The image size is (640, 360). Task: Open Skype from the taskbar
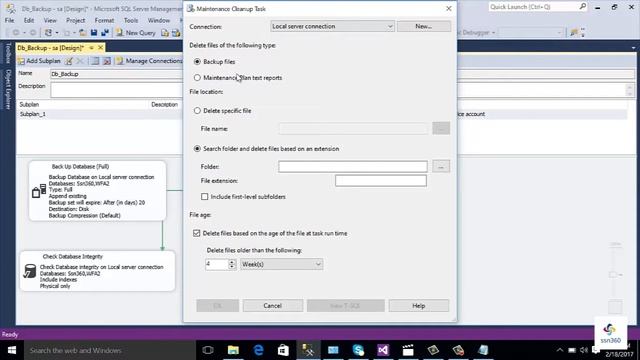point(358,350)
